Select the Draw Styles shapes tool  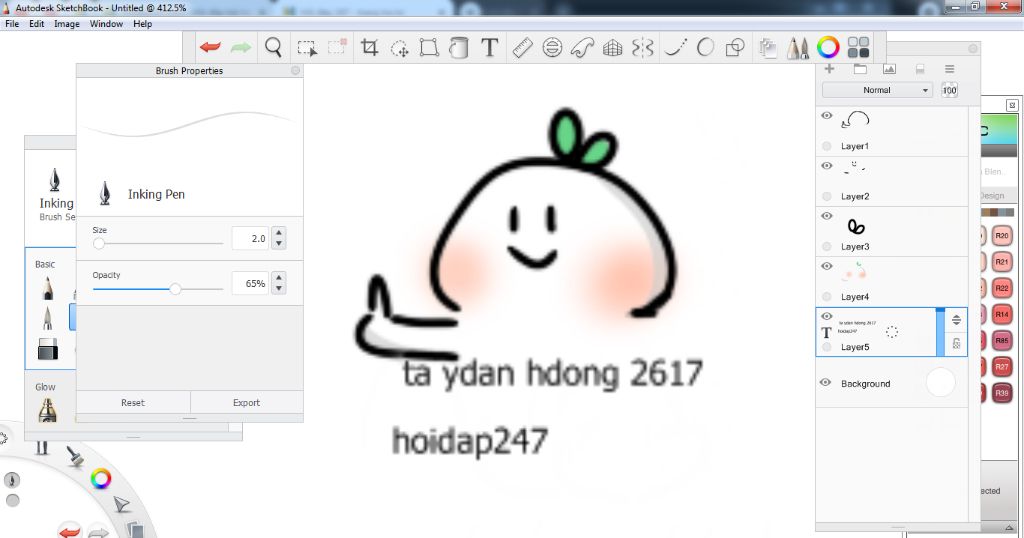(735, 48)
